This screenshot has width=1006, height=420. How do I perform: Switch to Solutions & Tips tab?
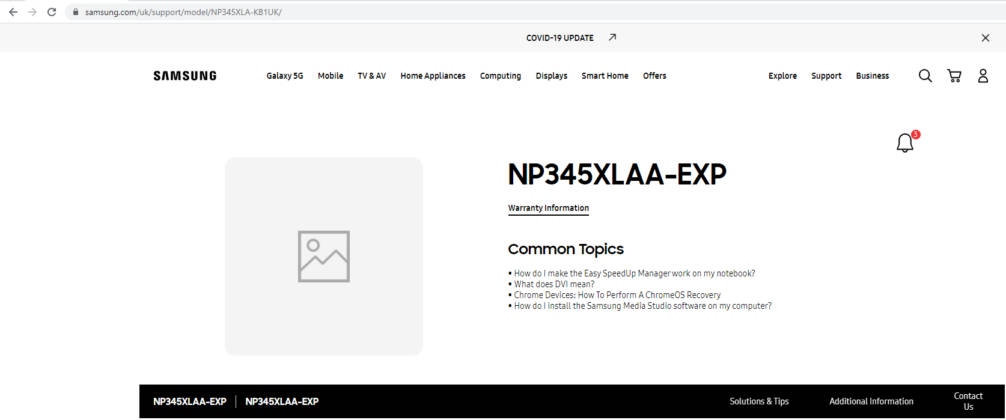759,401
